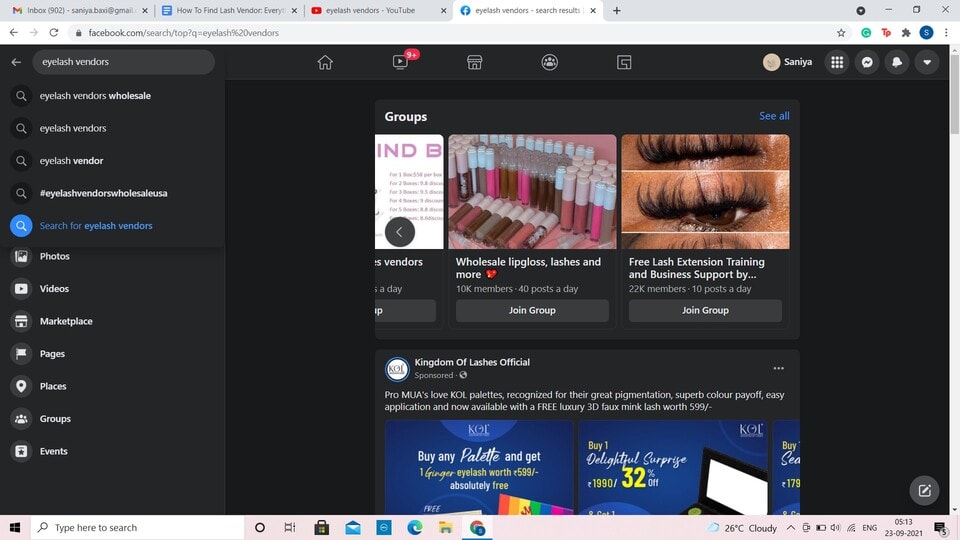Open lipgloss group cover image
This screenshot has height=540, width=960.
[532, 192]
